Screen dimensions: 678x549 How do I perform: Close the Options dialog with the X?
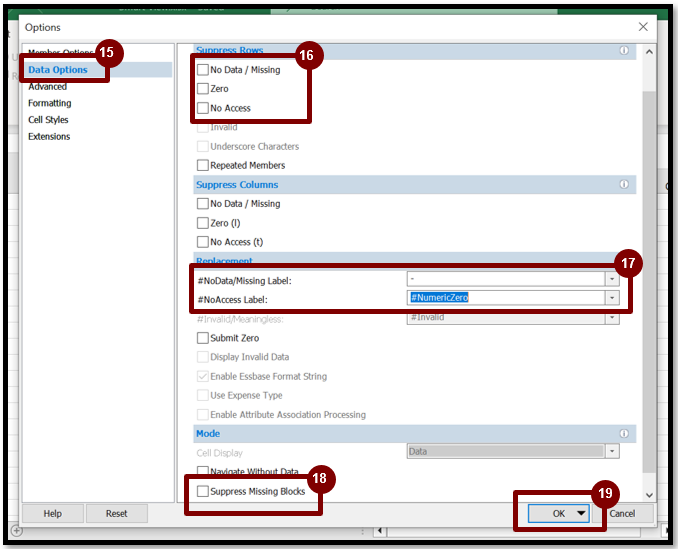pos(643,27)
